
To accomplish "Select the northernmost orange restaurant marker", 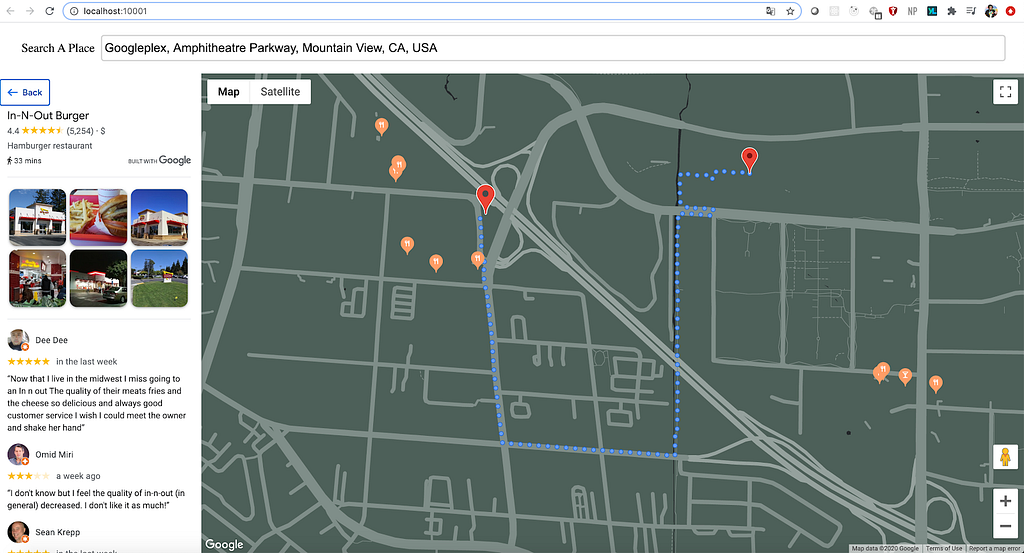I will 382,126.
